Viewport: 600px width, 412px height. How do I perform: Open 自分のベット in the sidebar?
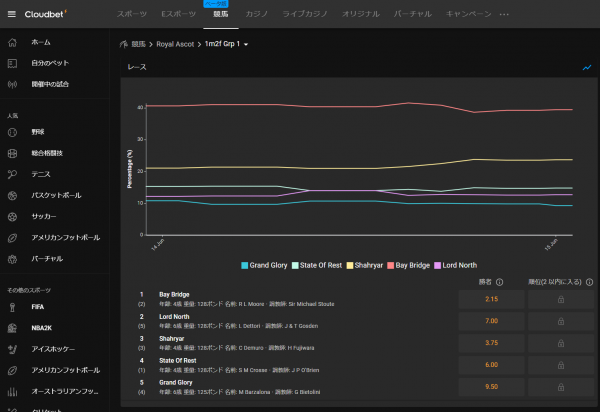(50, 63)
